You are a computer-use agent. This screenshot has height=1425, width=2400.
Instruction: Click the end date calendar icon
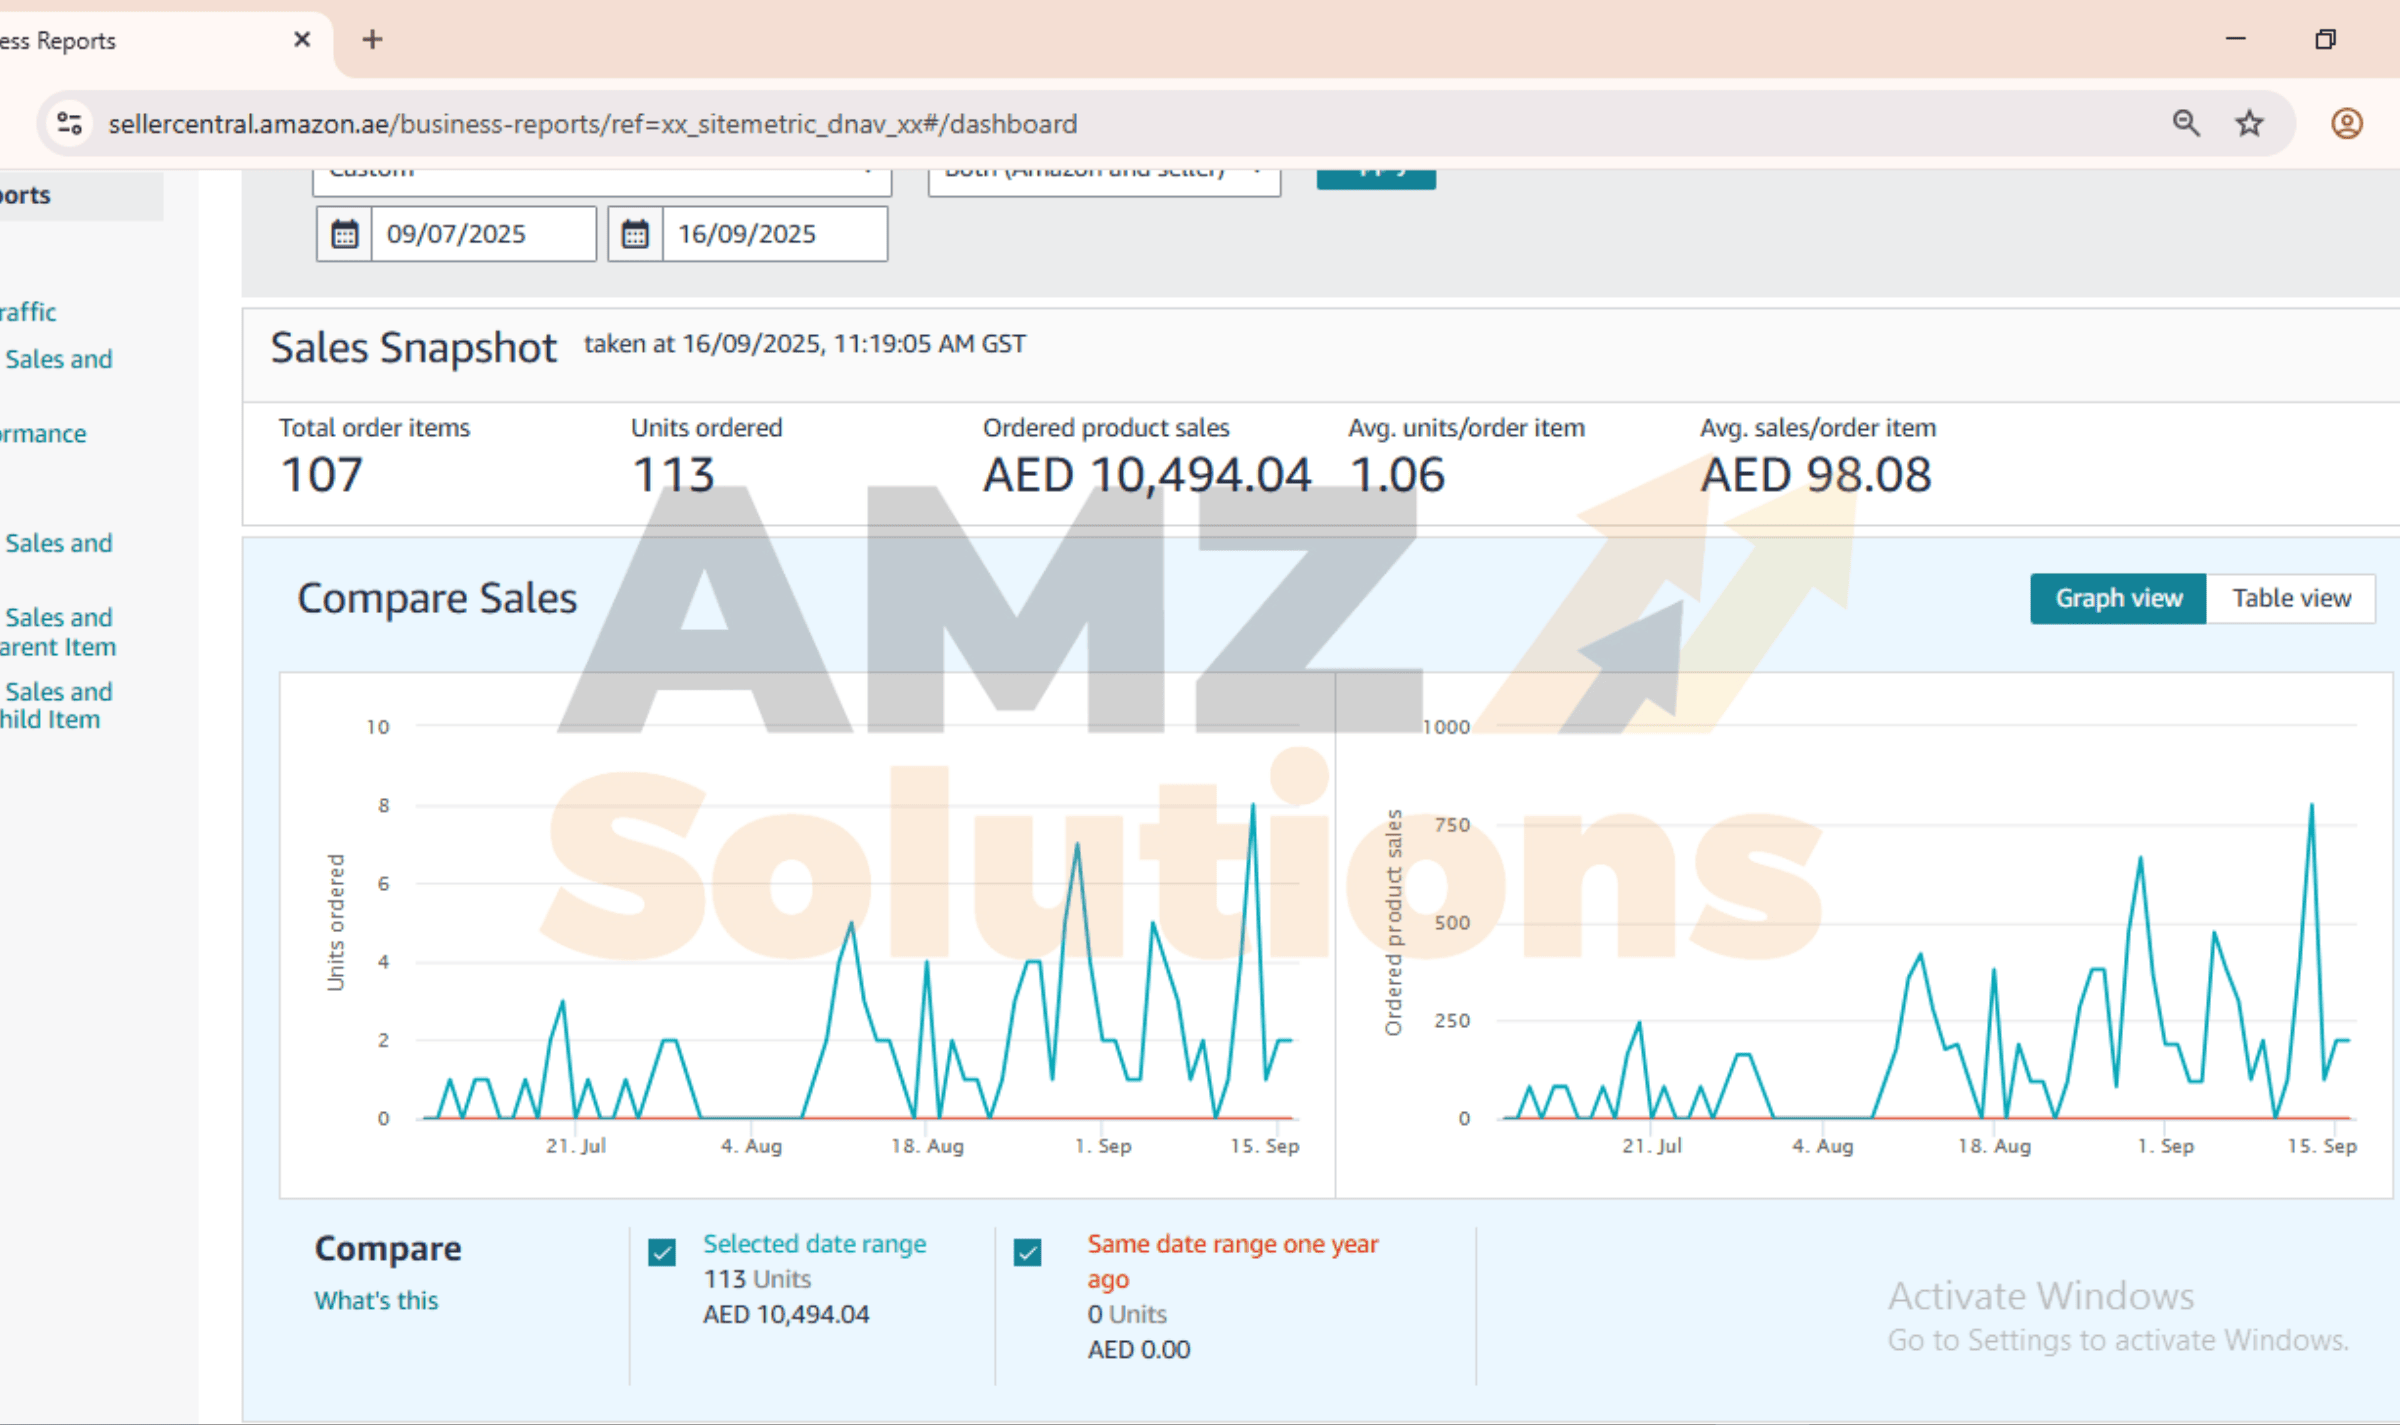coord(635,234)
